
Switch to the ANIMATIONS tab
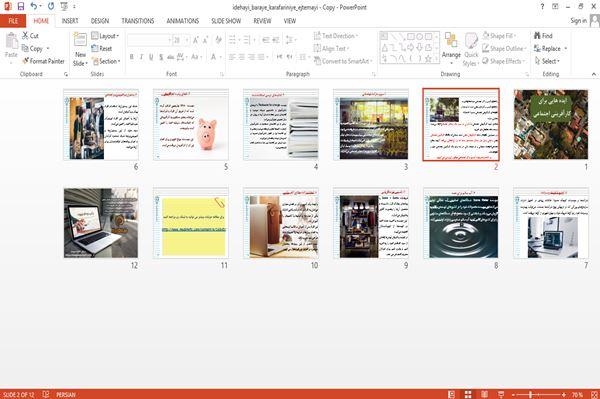[183, 21]
